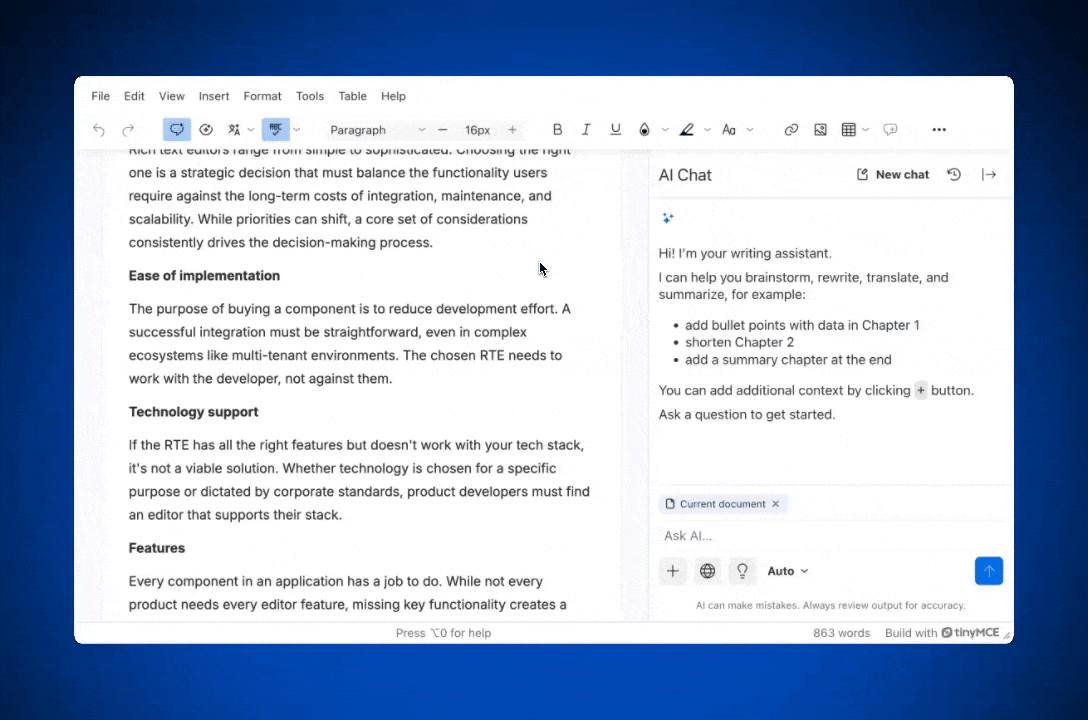The image size is (1088, 720).
Task: Increase font size with plus button
Action: (x=512, y=130)
